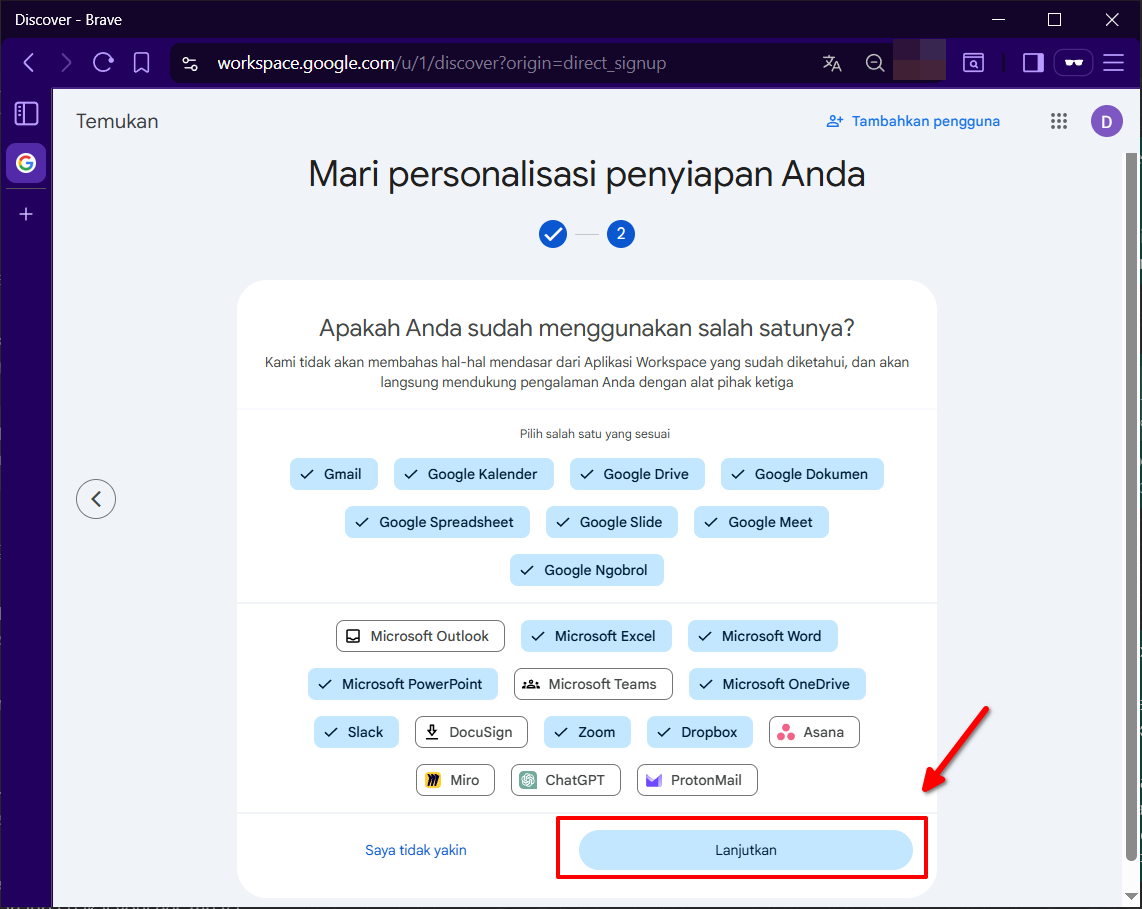Deselect the Microsoft PowerPoint chip
Screen dimensions: 1142x909
(403, 684)
